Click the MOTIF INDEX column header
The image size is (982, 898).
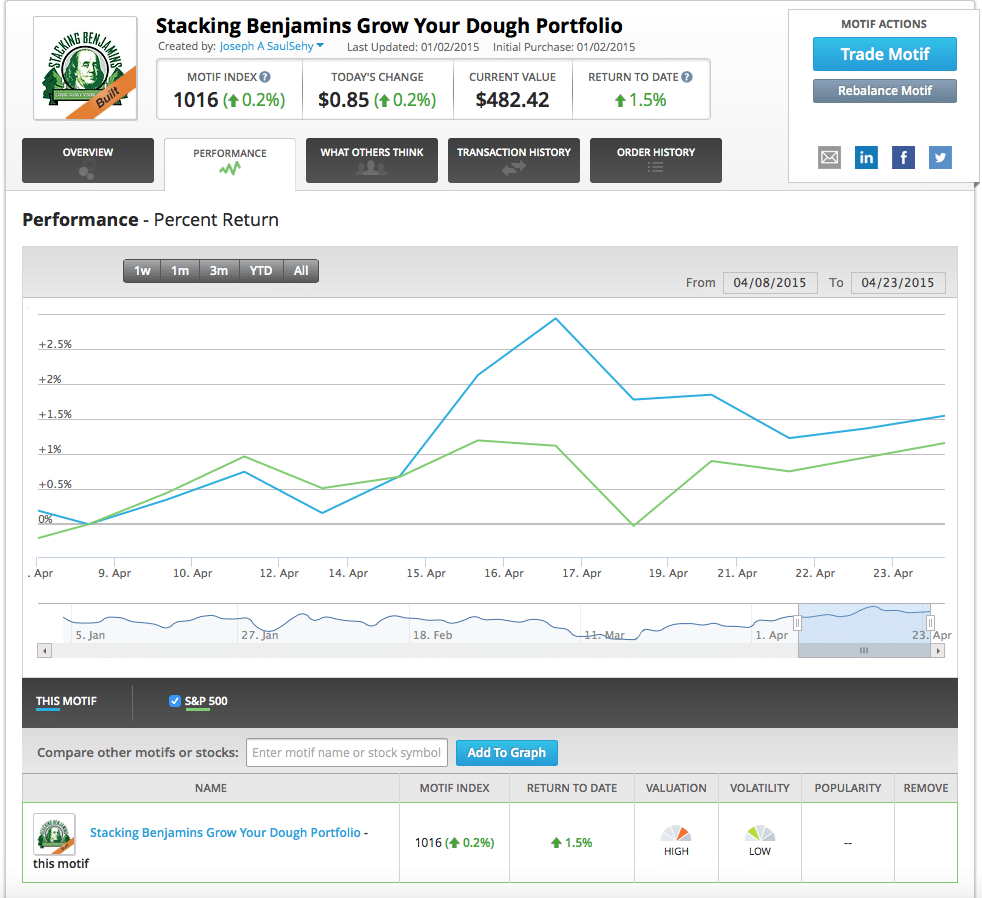(455, 788)
